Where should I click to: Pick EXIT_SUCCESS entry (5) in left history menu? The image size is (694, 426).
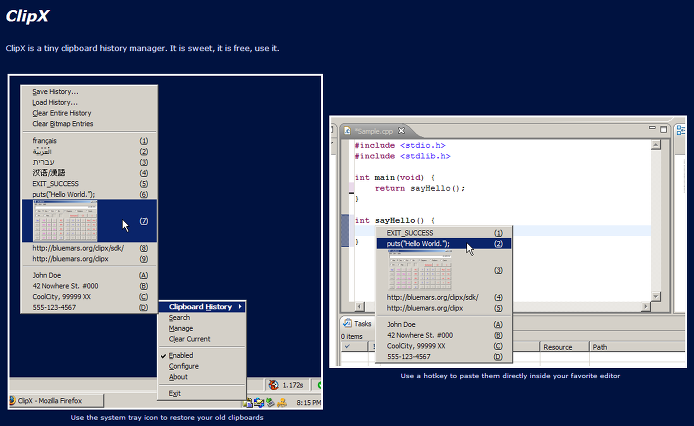click(x=89, y=183)
